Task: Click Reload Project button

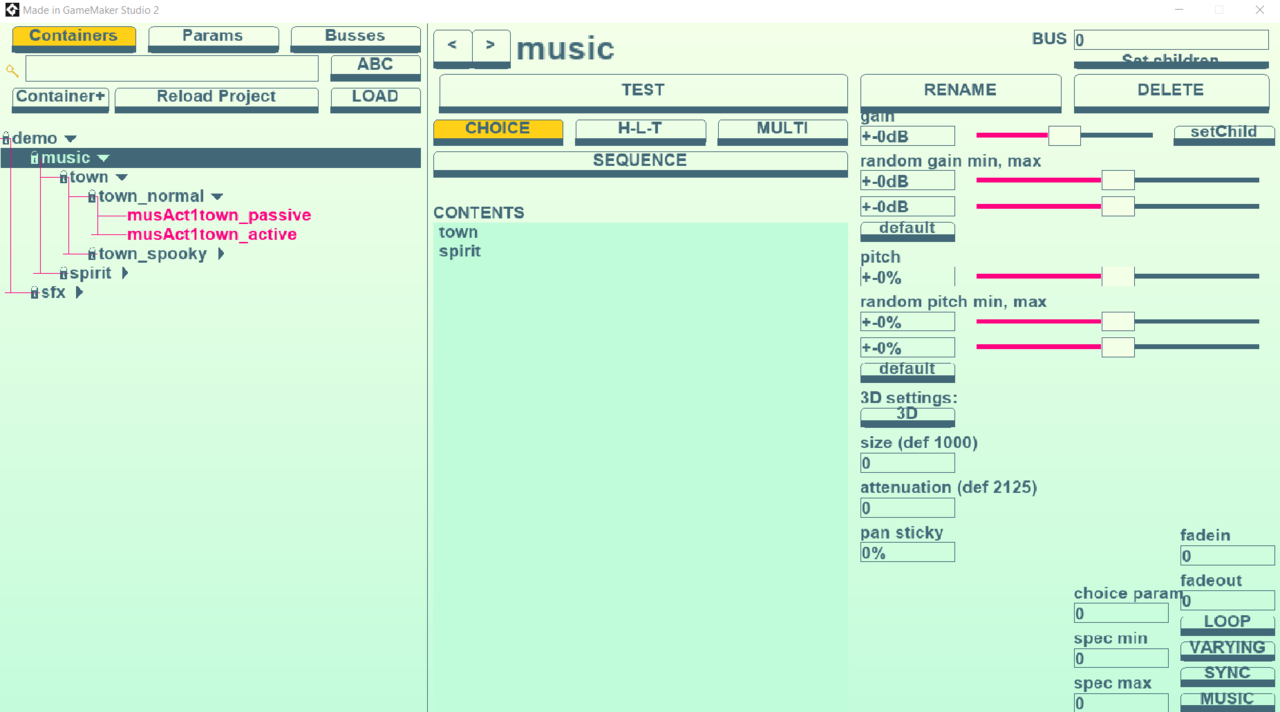Action: point(216,99)
